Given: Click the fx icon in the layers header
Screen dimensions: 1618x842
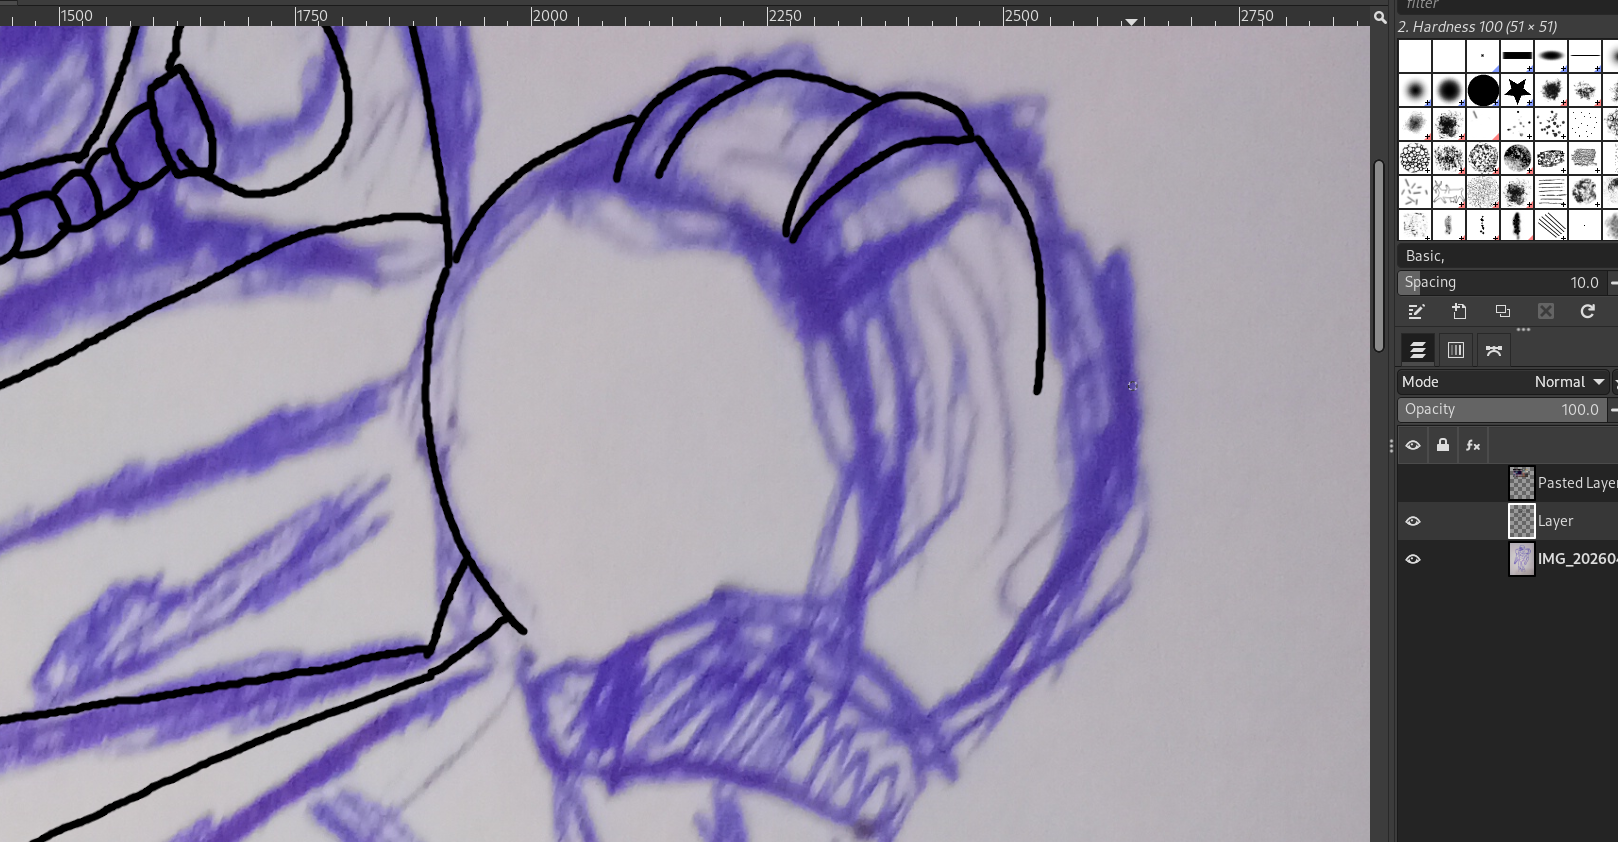Looking at the screenshot, I should pos(1473,445).
